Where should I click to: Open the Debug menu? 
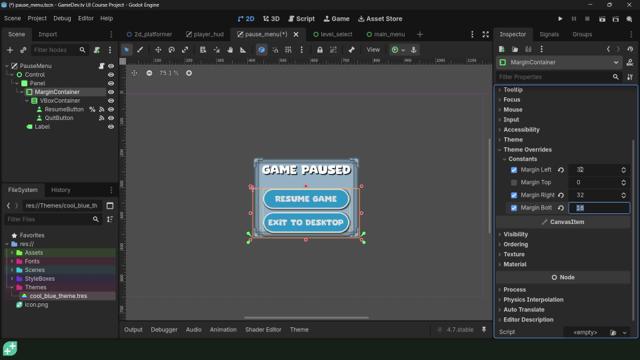tap(62, 18)
